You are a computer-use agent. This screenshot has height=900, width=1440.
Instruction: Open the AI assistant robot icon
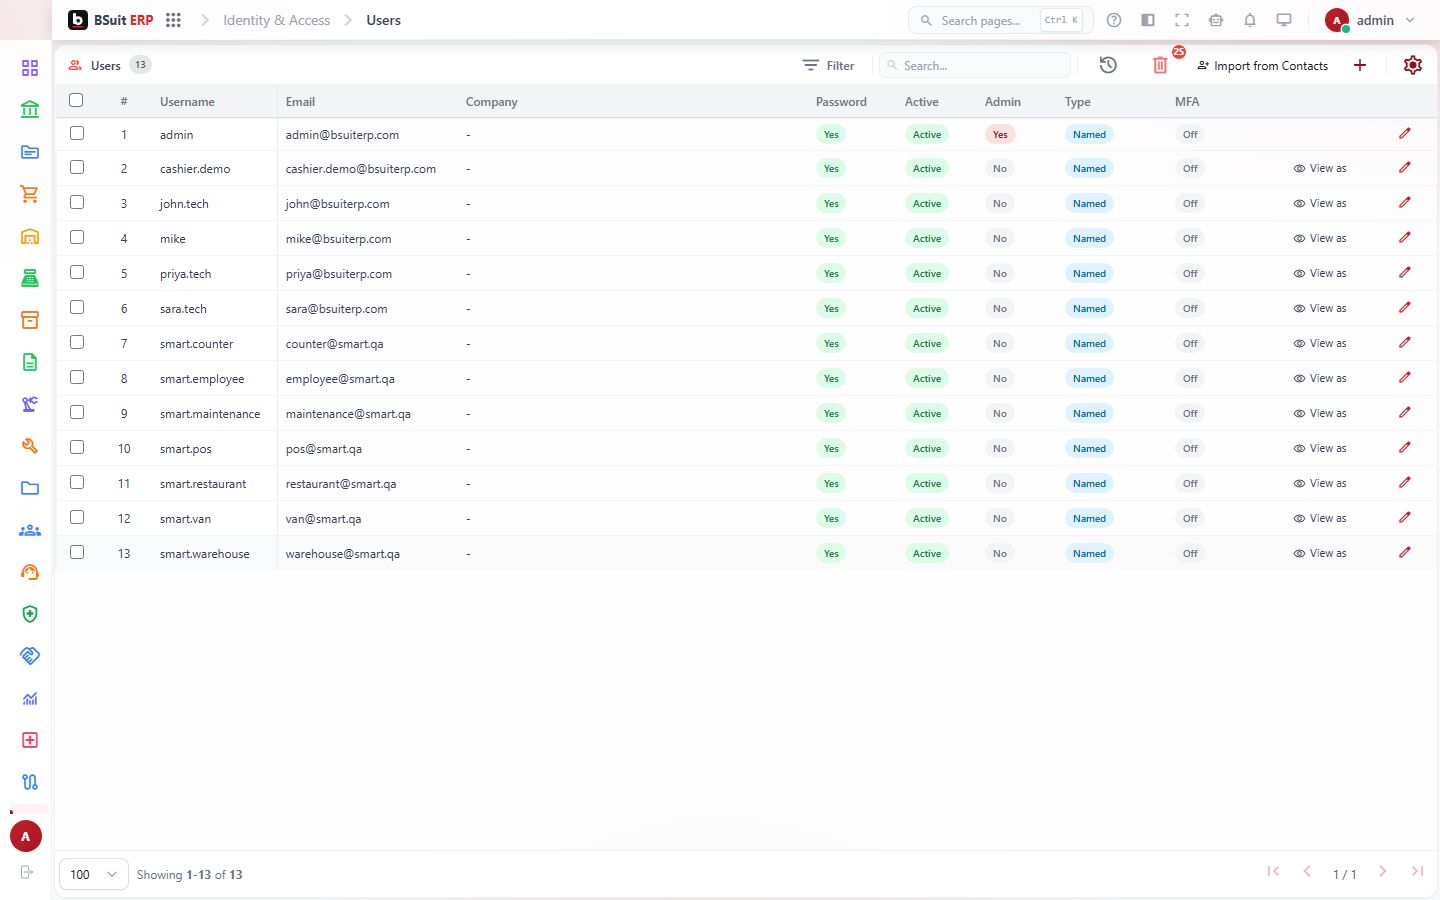click(1216, 20)
